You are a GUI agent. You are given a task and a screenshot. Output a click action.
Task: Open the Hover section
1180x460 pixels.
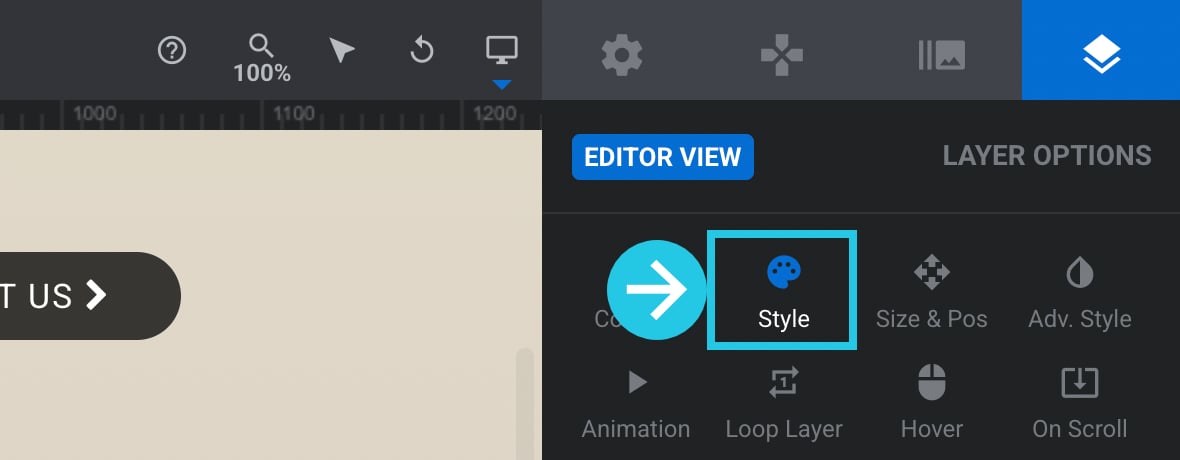point(932,404)
